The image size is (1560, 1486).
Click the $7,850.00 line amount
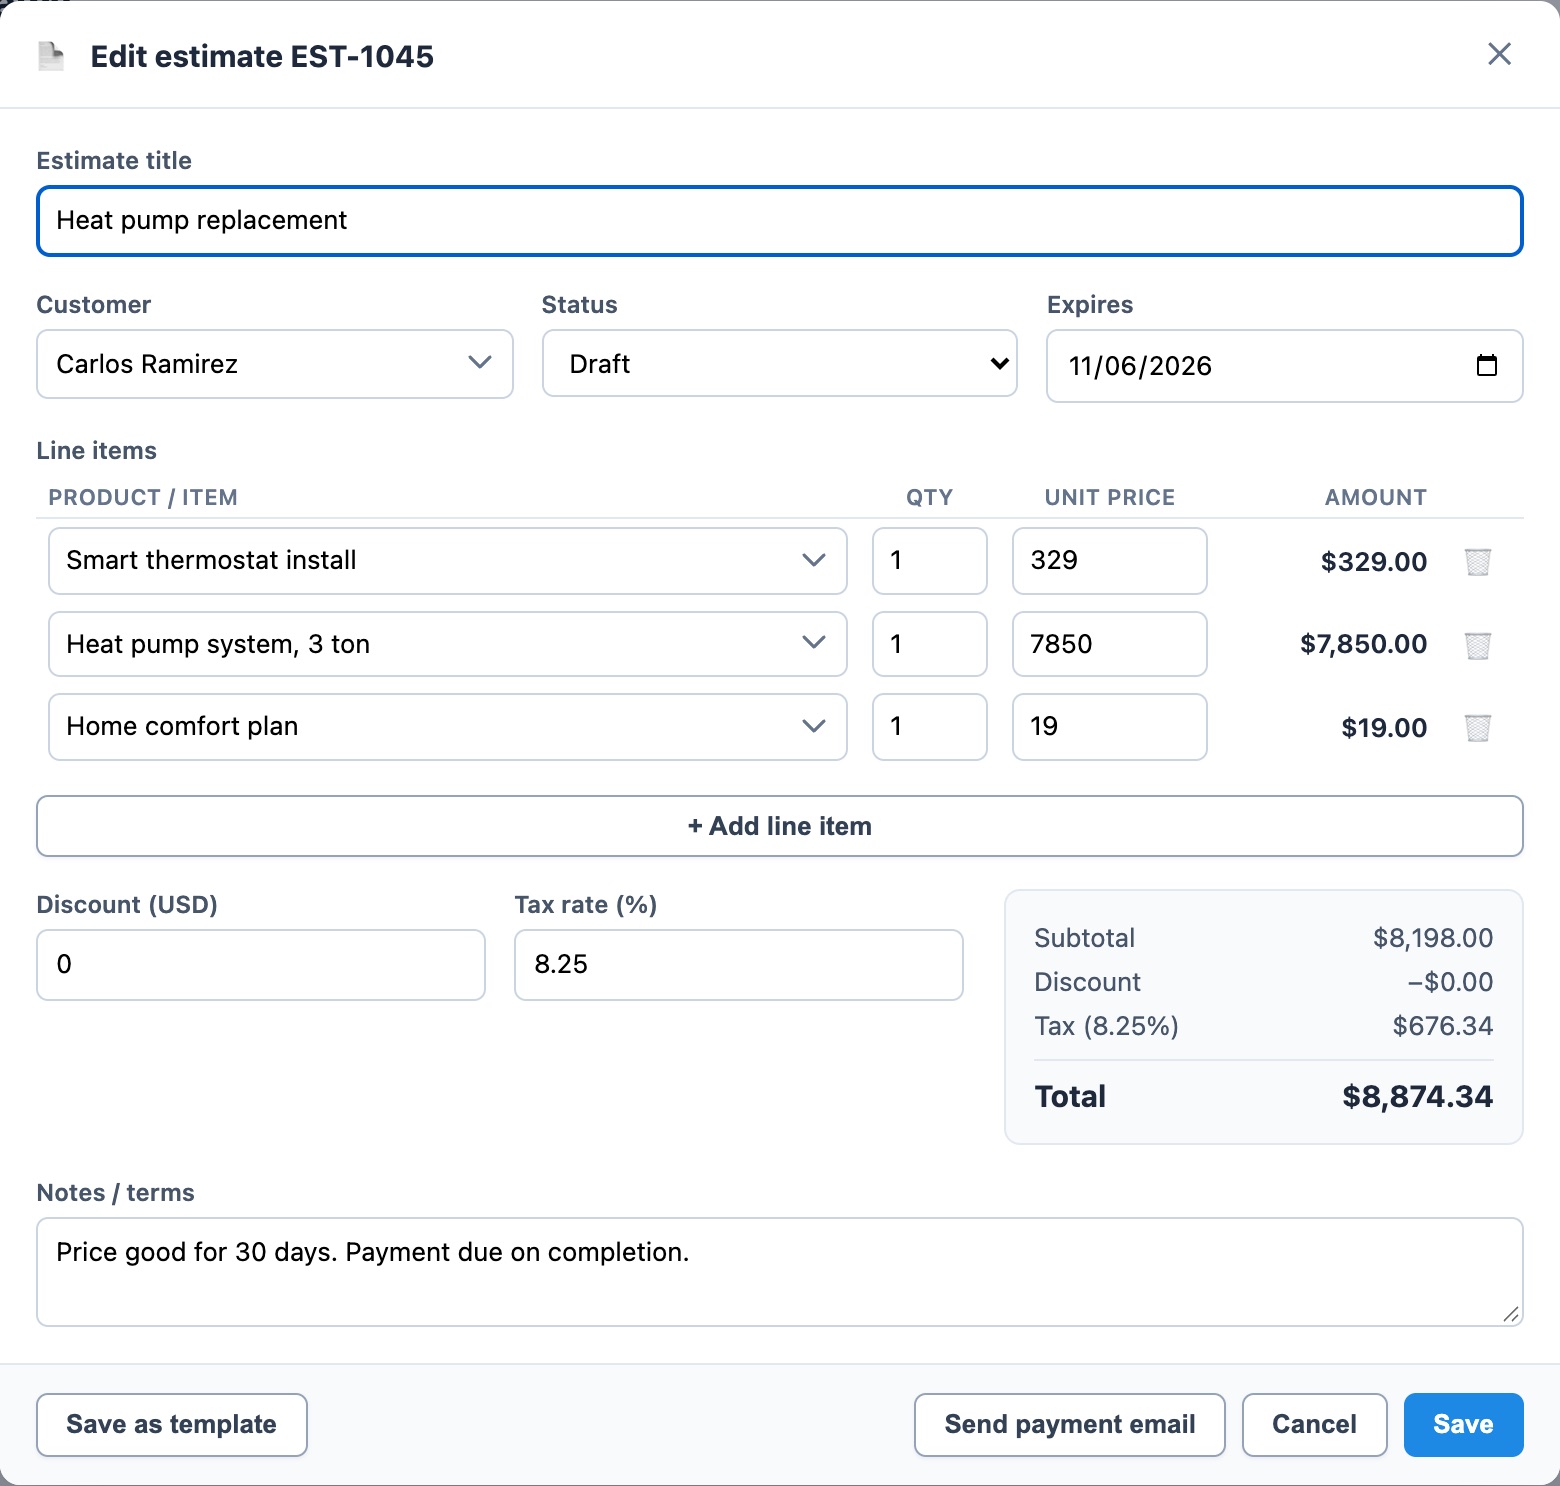(x=1363, y=645)
